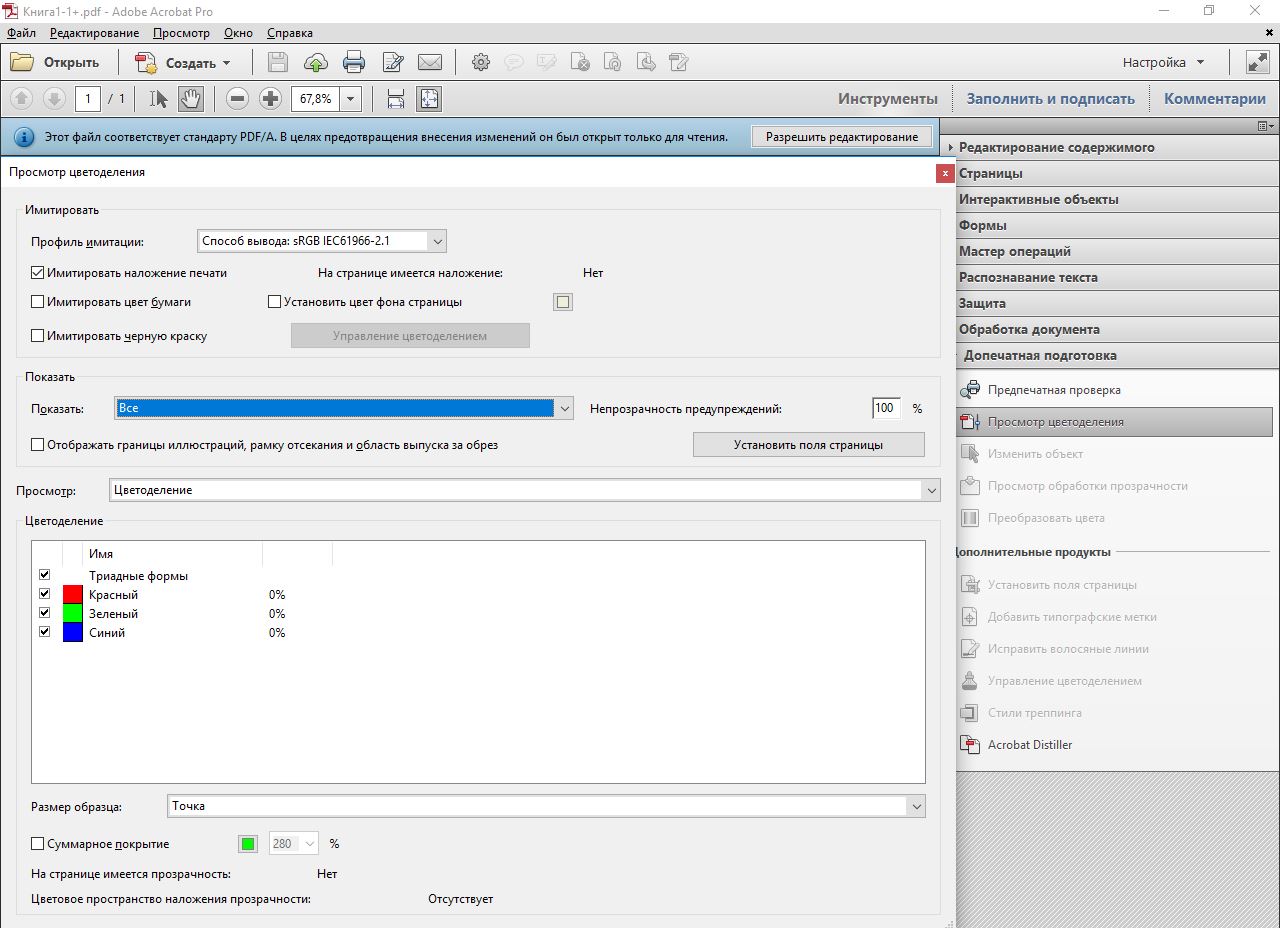Click the envelope email icon
Viewport: 1280px width, 928px height.
[x=430, y=62]
